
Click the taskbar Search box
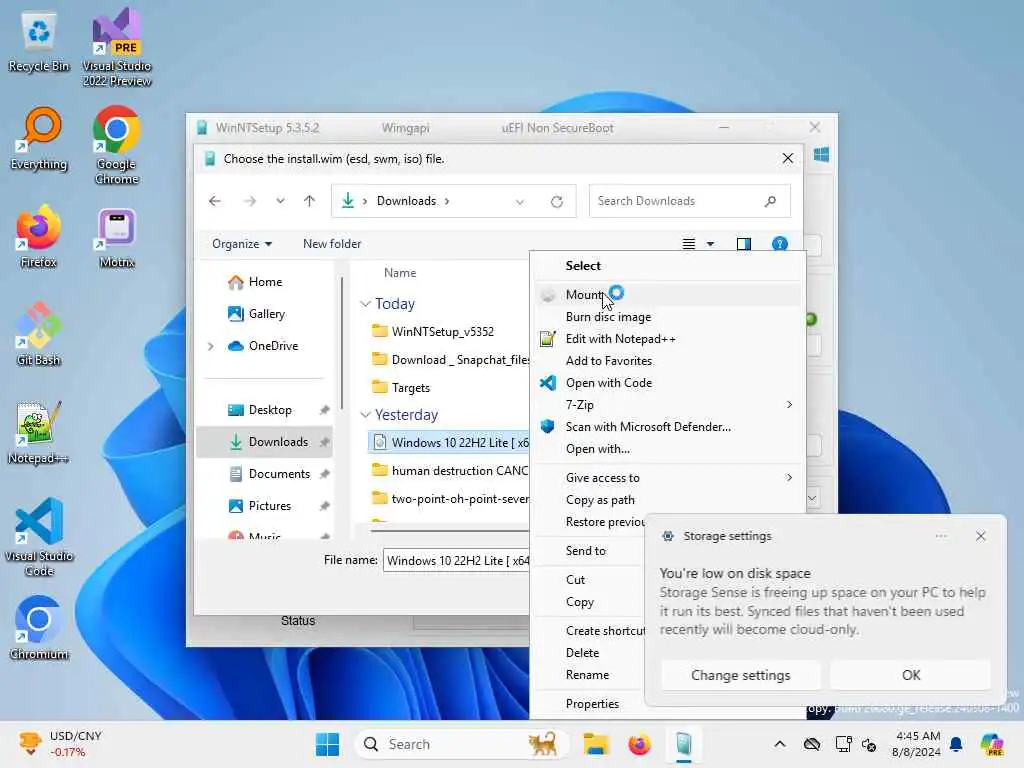(x=460, y=744)
